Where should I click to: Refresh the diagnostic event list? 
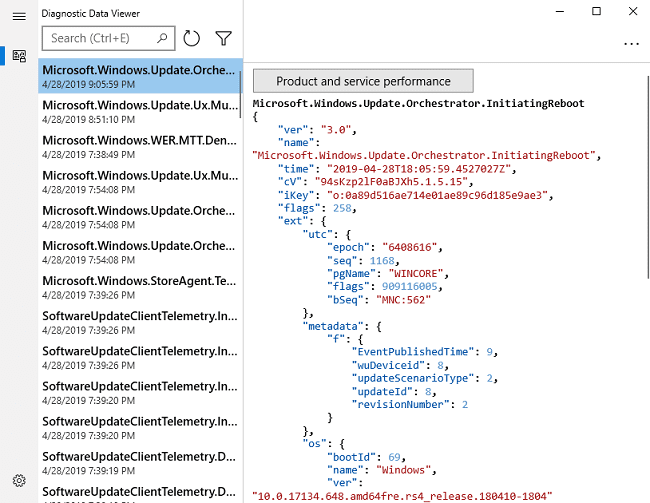coord(192,38)
